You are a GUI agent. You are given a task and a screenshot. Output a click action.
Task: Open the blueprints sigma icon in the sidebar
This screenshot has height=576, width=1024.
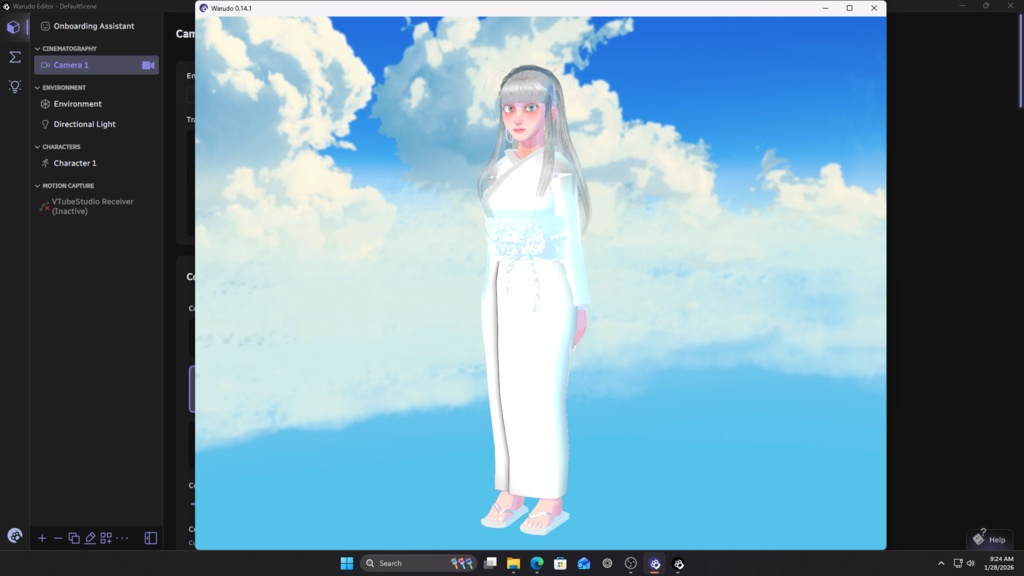click(13, 57)
